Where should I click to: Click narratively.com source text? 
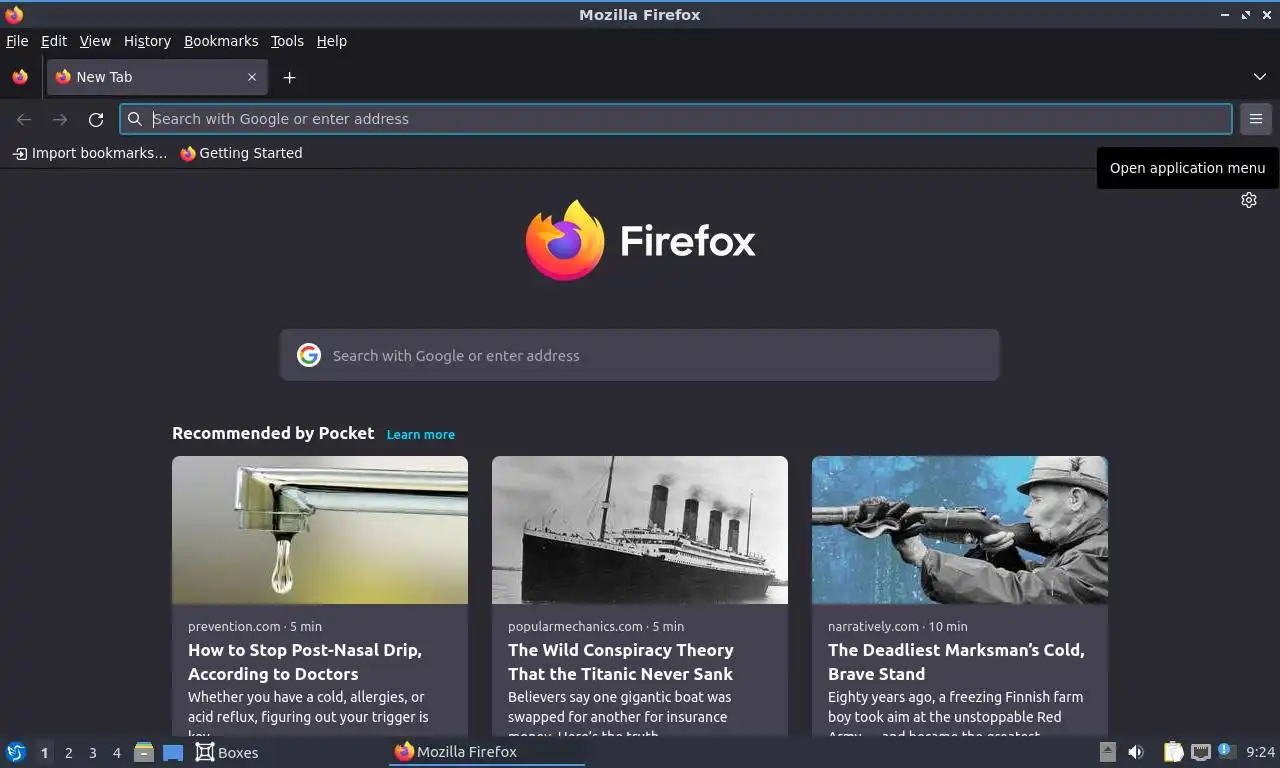tap(873, 626)
